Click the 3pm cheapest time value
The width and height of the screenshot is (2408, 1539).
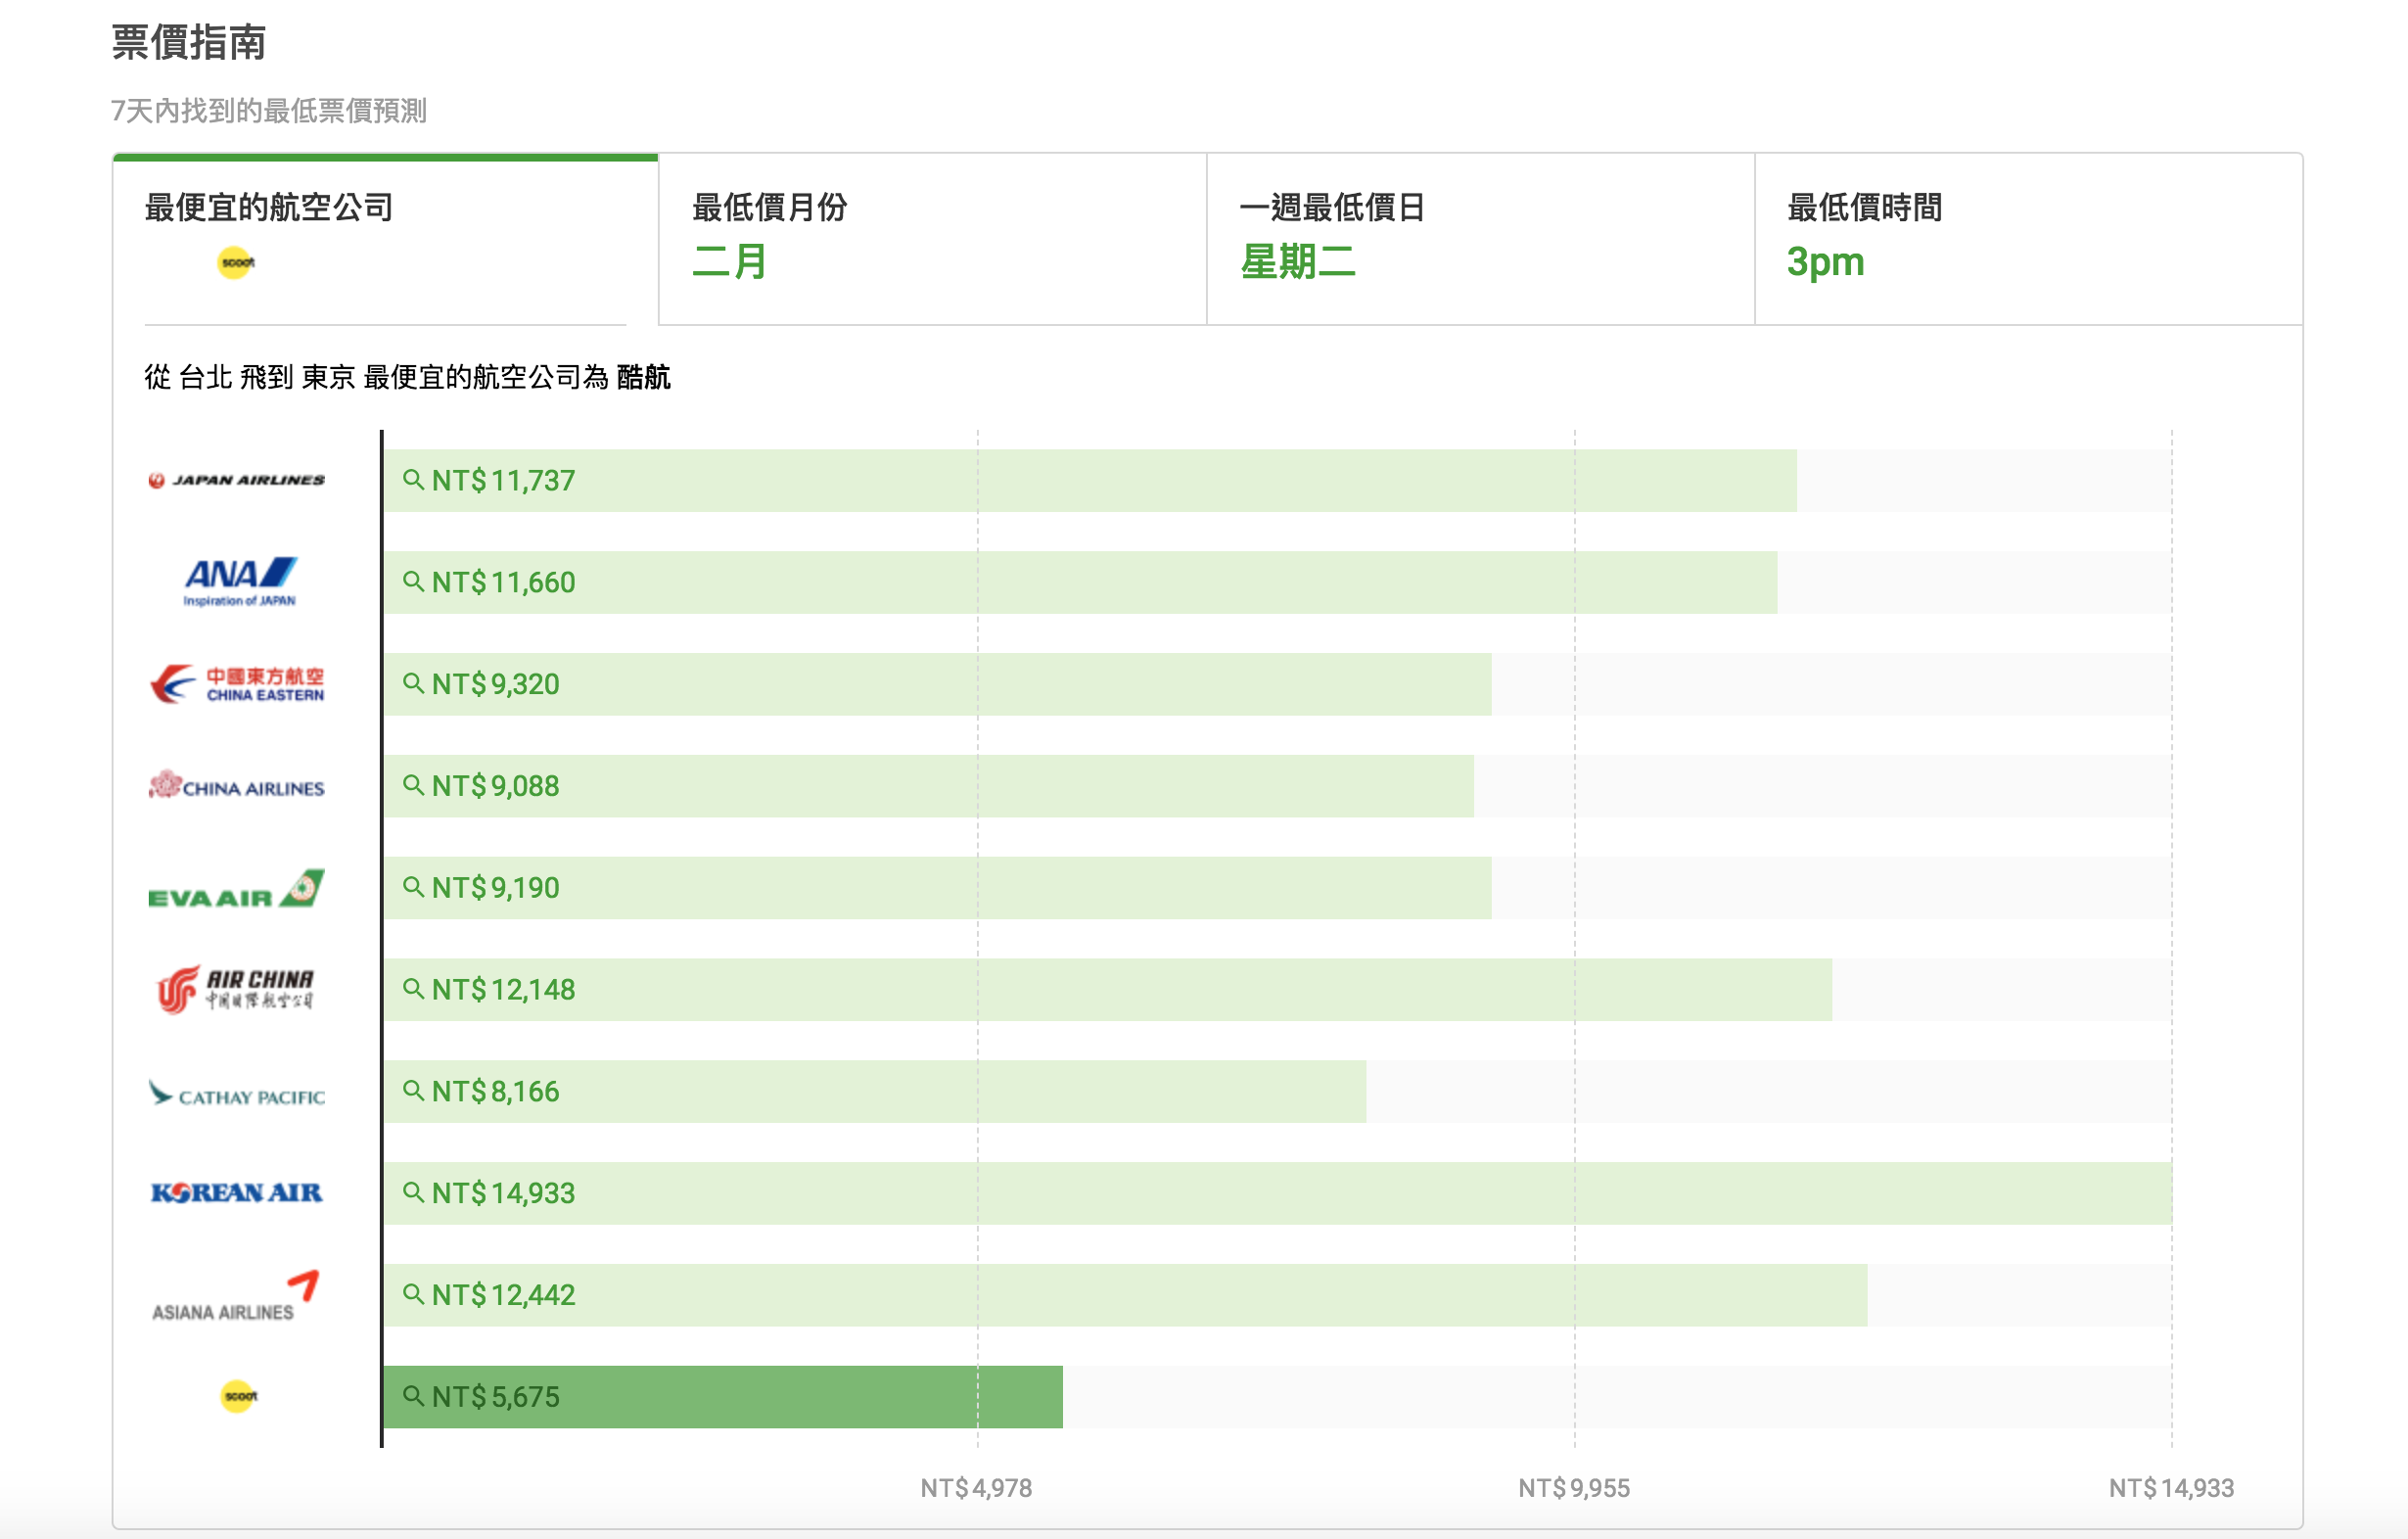pos(1825,263)
